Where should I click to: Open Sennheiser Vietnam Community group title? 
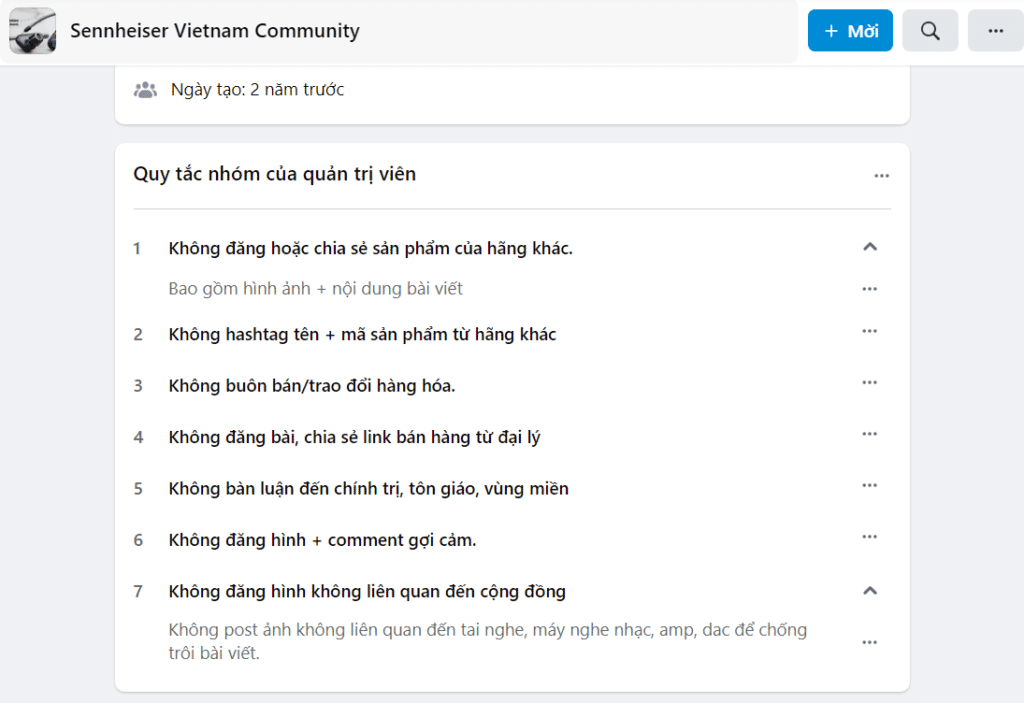(x=215, y=31)
